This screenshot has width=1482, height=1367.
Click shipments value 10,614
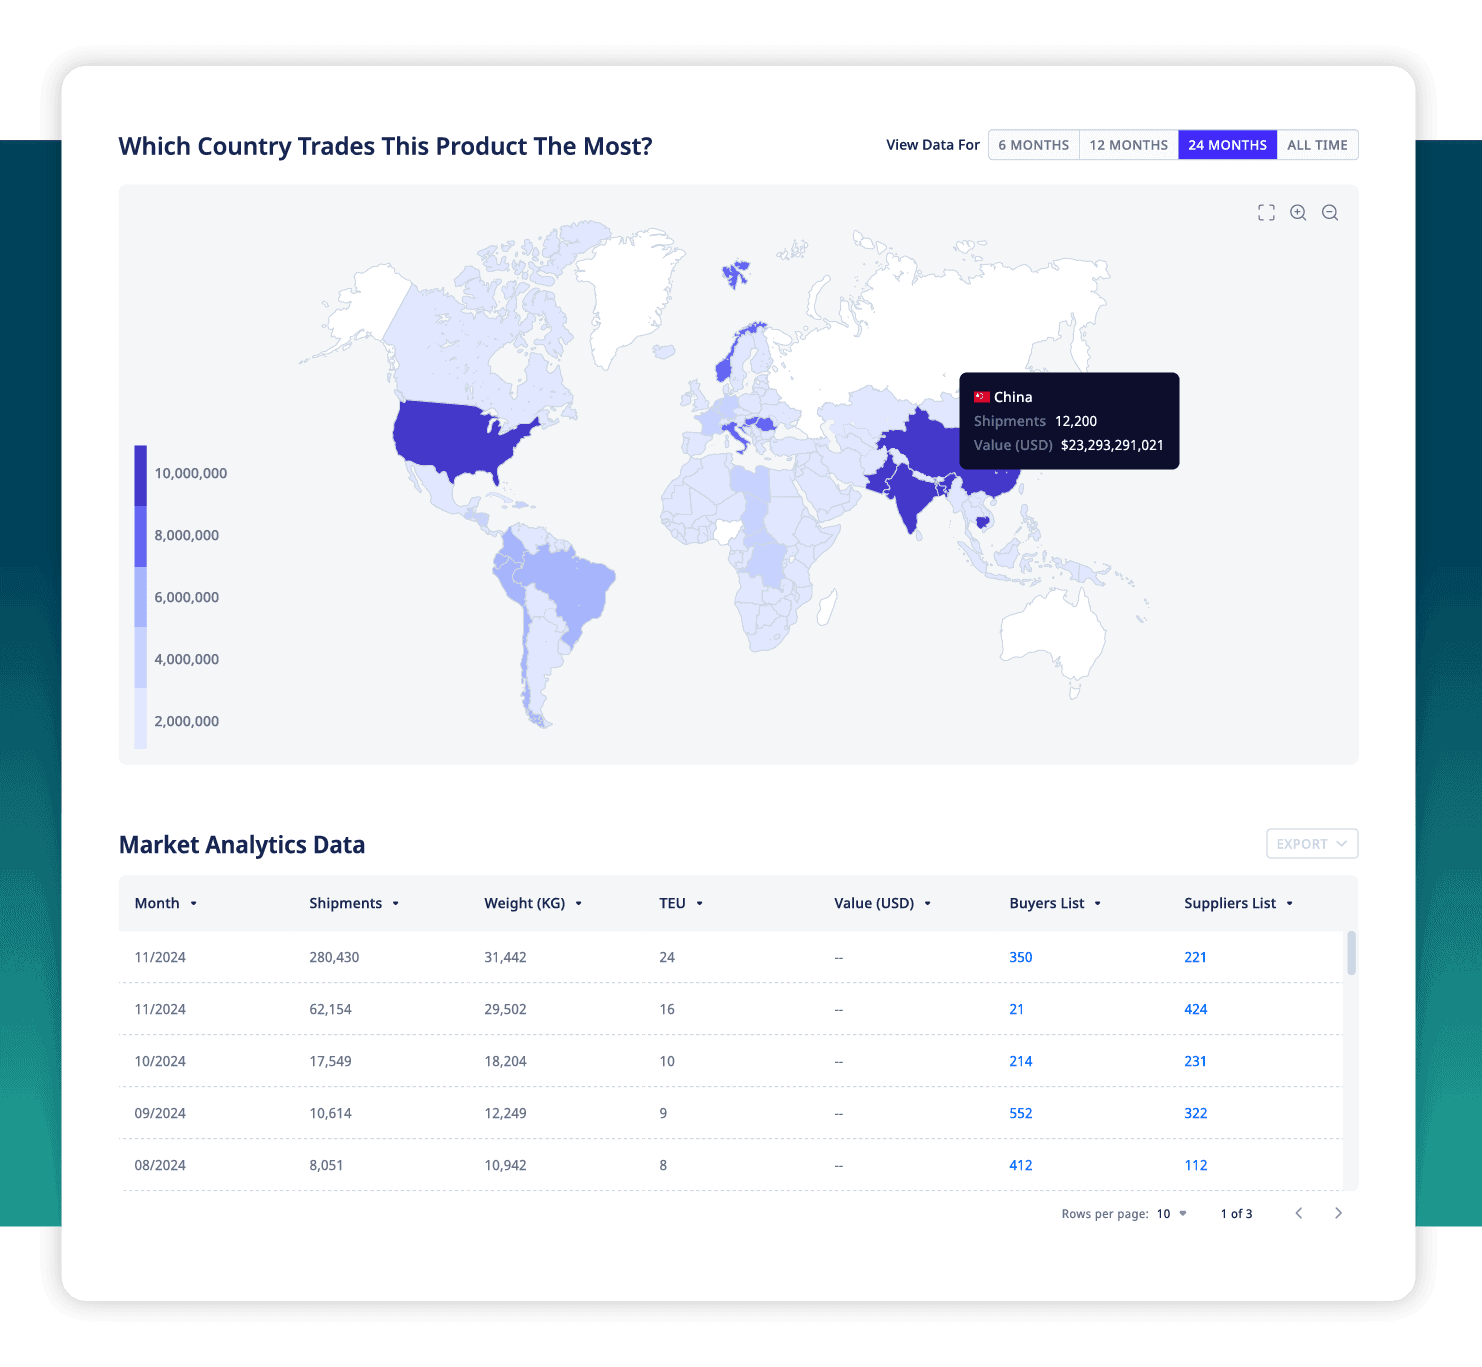330,1113
